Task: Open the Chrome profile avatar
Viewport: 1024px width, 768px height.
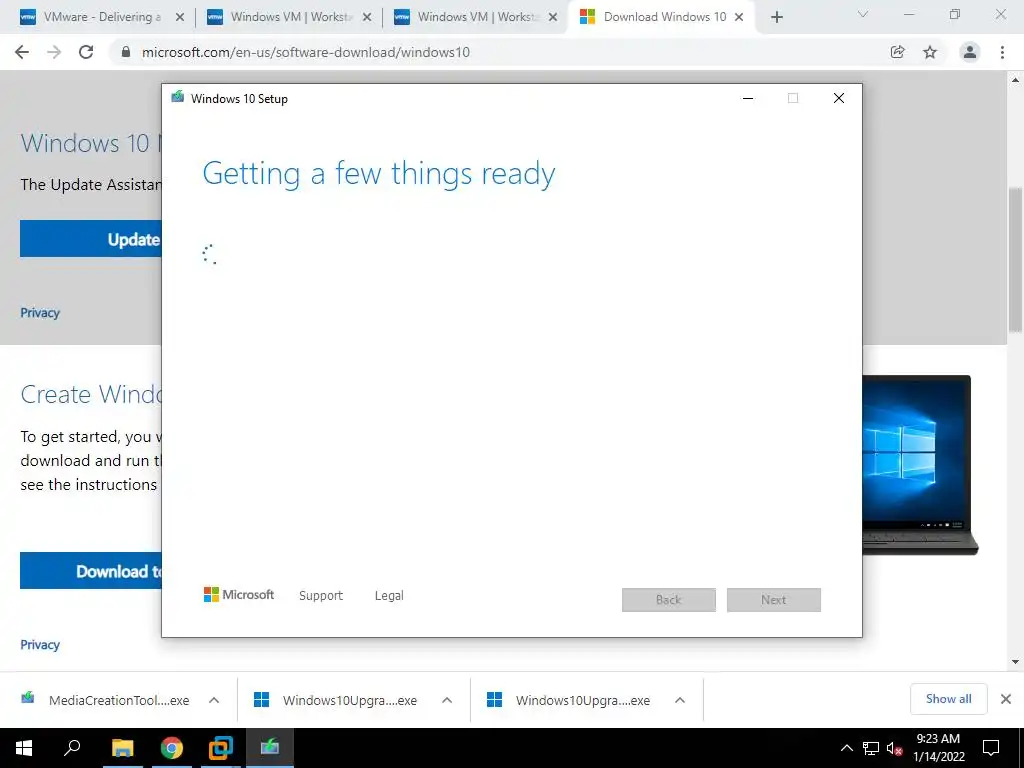Action: coord(970,52)
